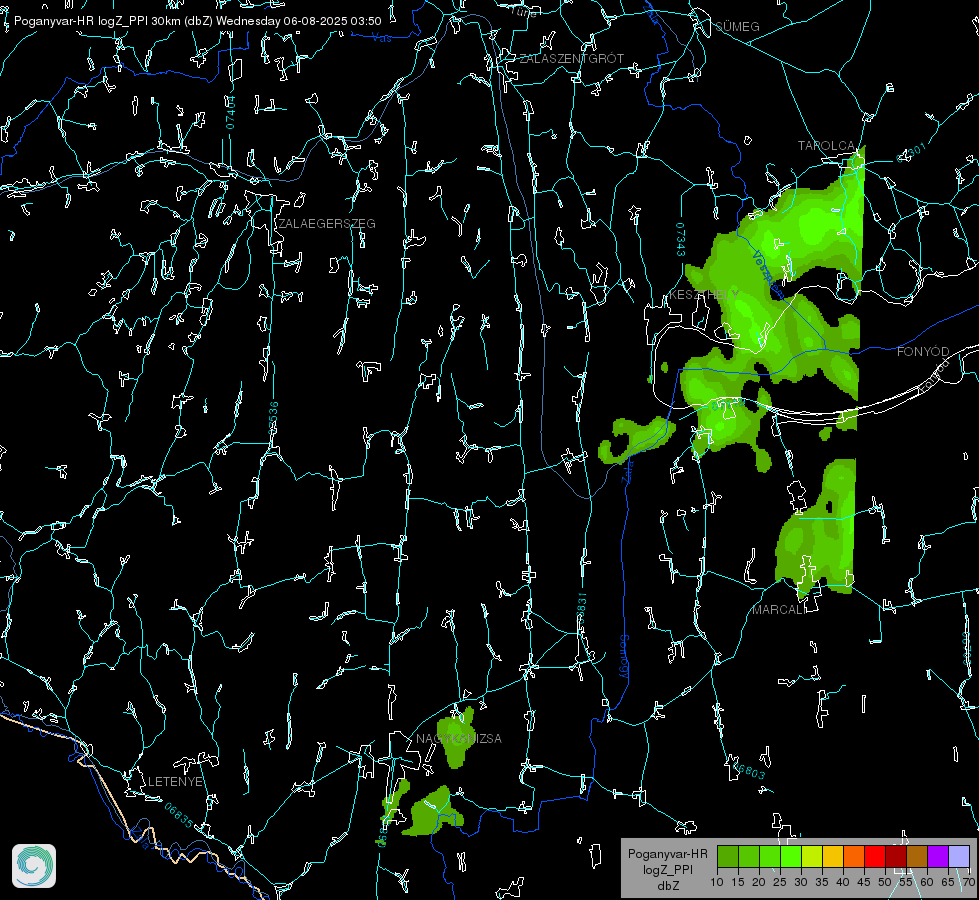The image size is (979, 900).
Task: Click the legend tick value 10
Action: pyautogui.click(x=717, y=882)
